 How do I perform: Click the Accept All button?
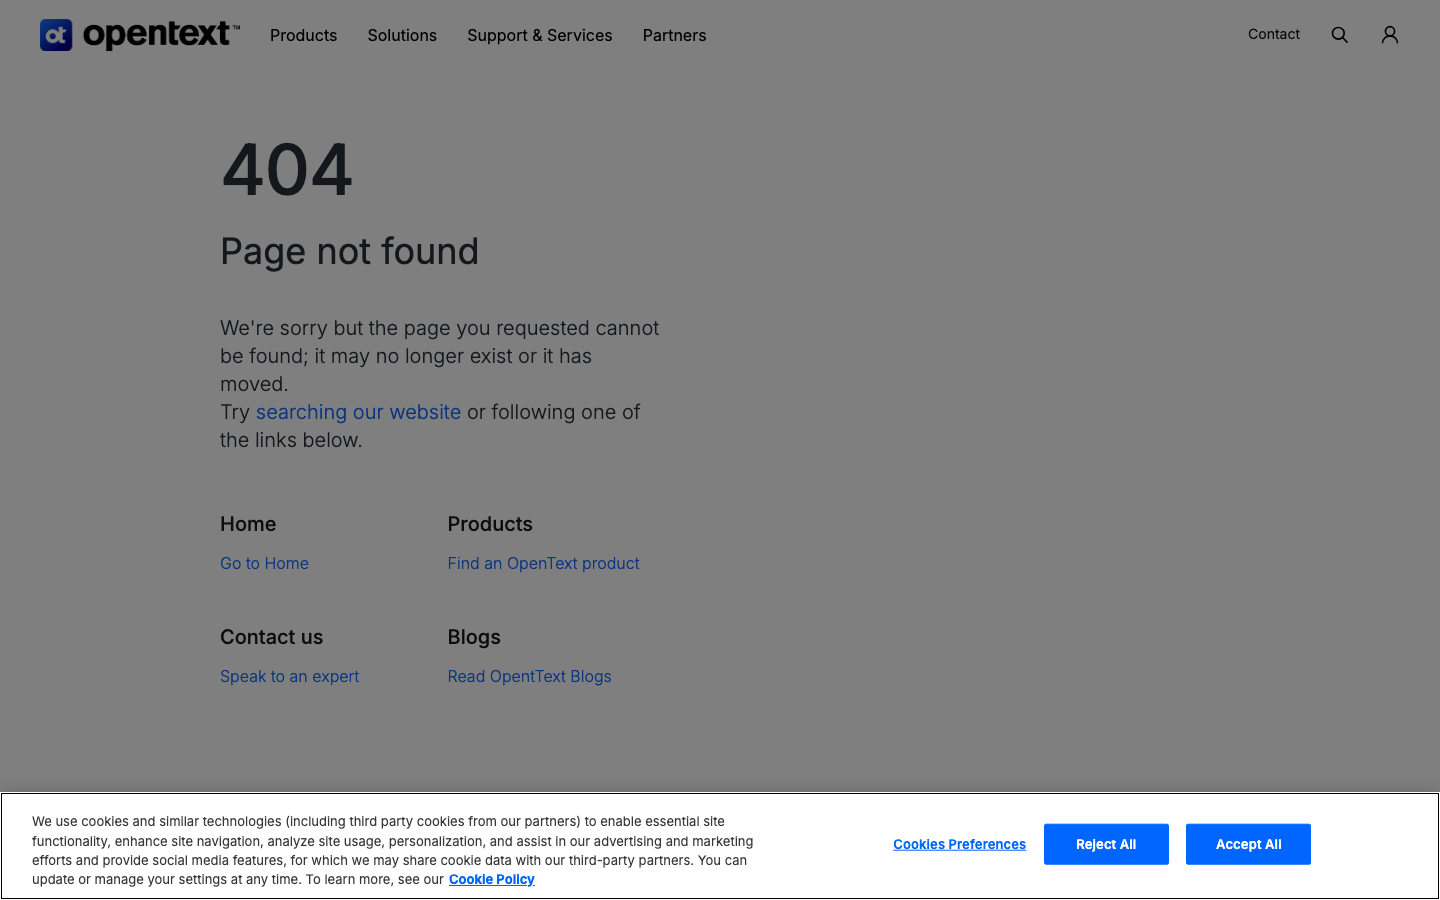[1248, 844]
